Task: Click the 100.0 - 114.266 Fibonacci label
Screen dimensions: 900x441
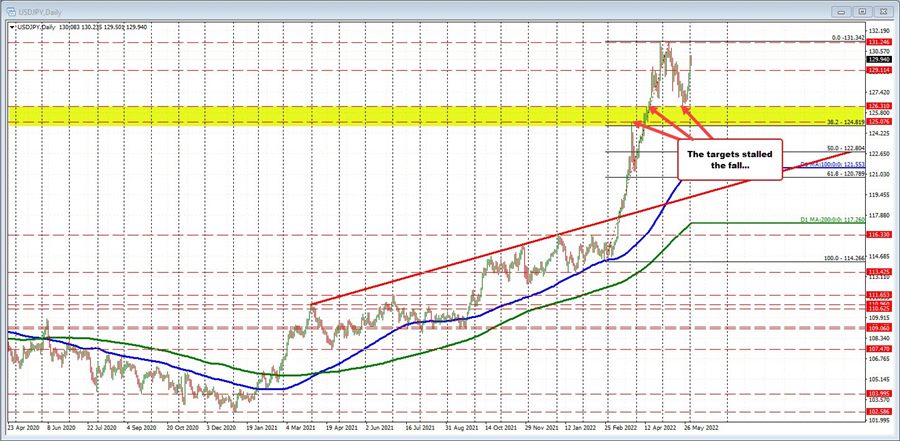Action: [x=844, y=258]
